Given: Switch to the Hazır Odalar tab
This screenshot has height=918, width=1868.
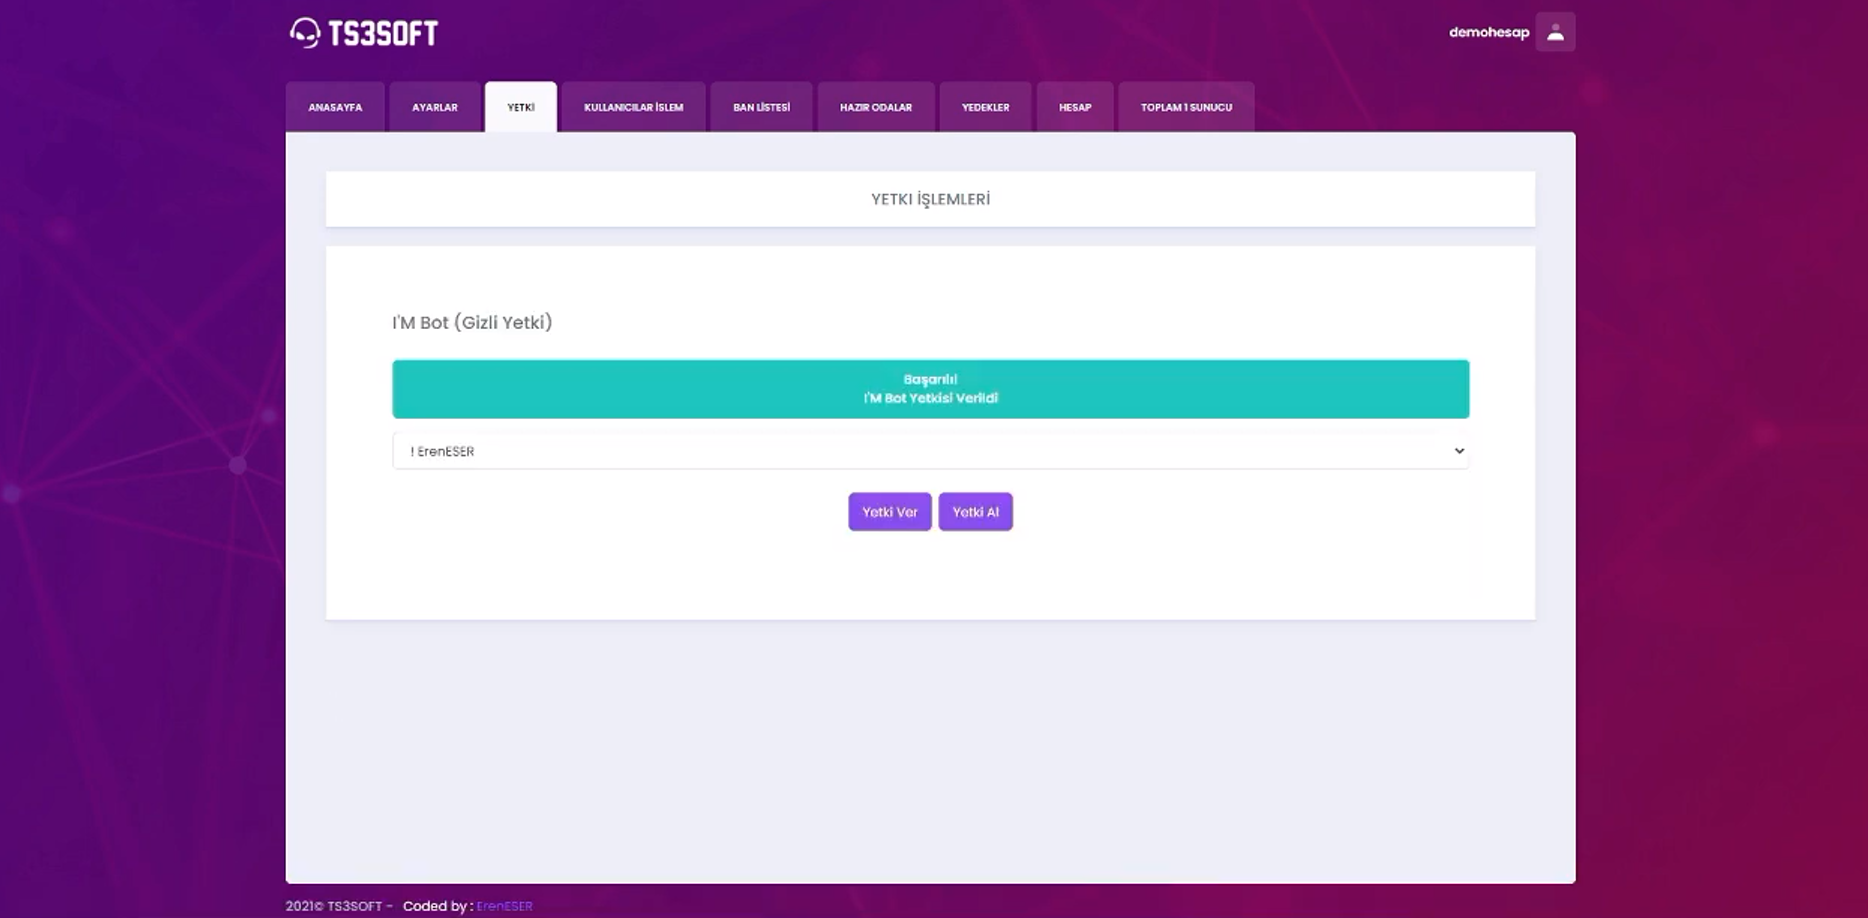Looking at the screenshot, I should [875, 107].
